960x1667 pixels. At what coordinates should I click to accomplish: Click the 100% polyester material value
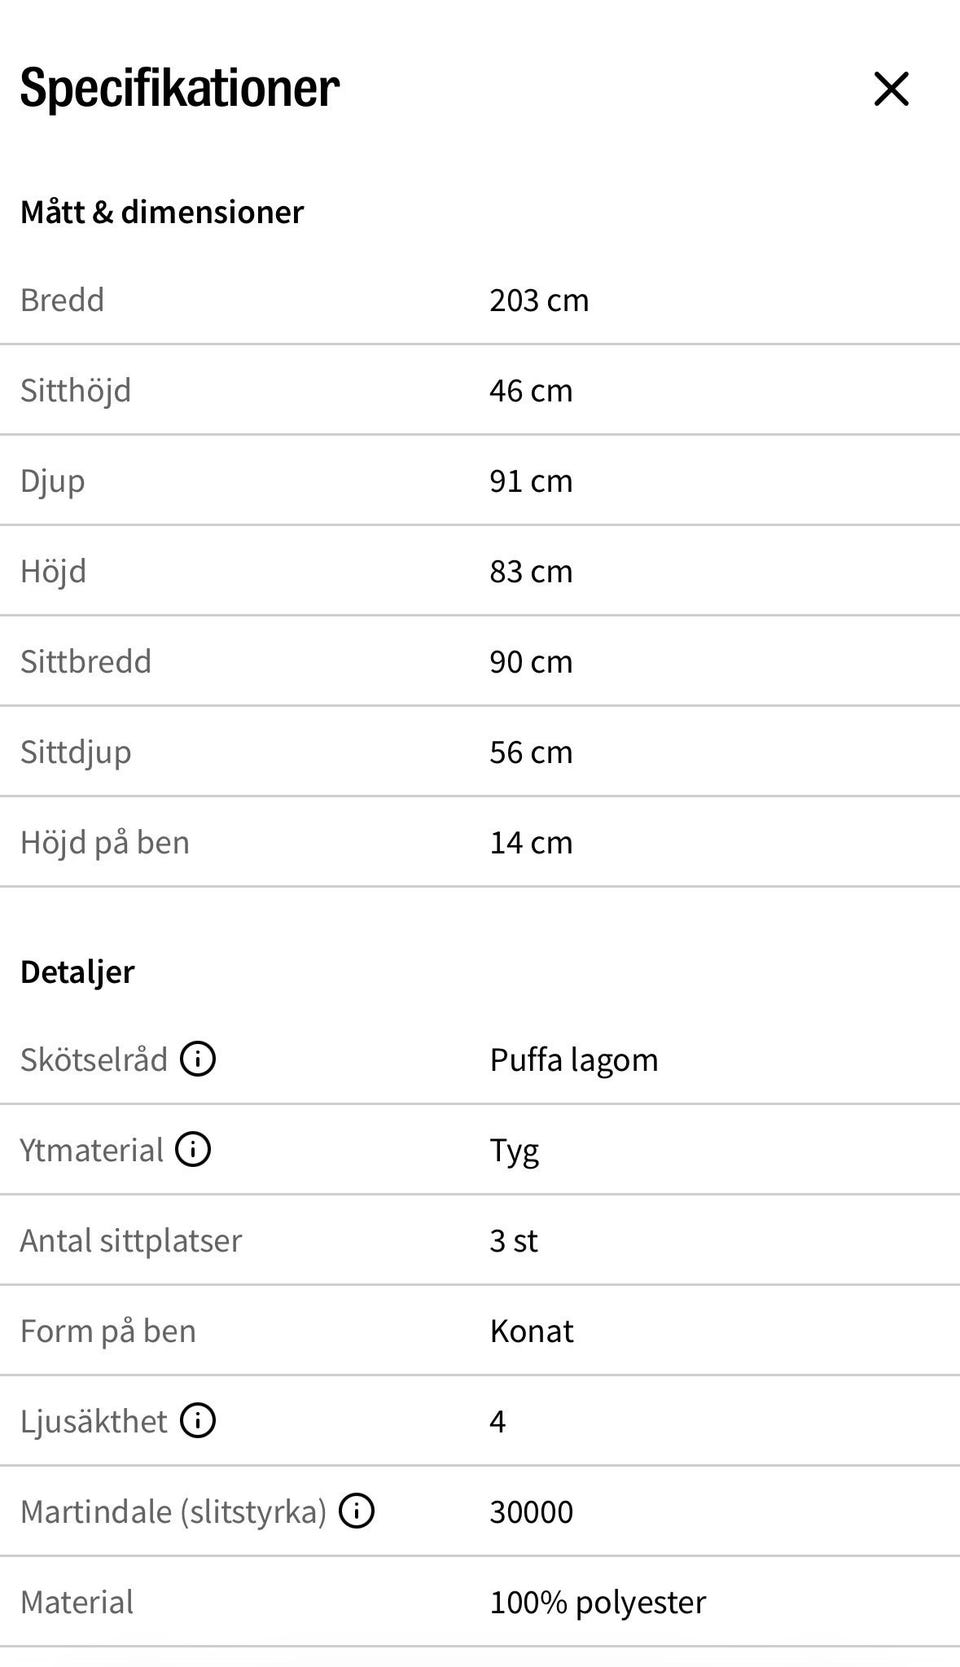click(598, 1602)
